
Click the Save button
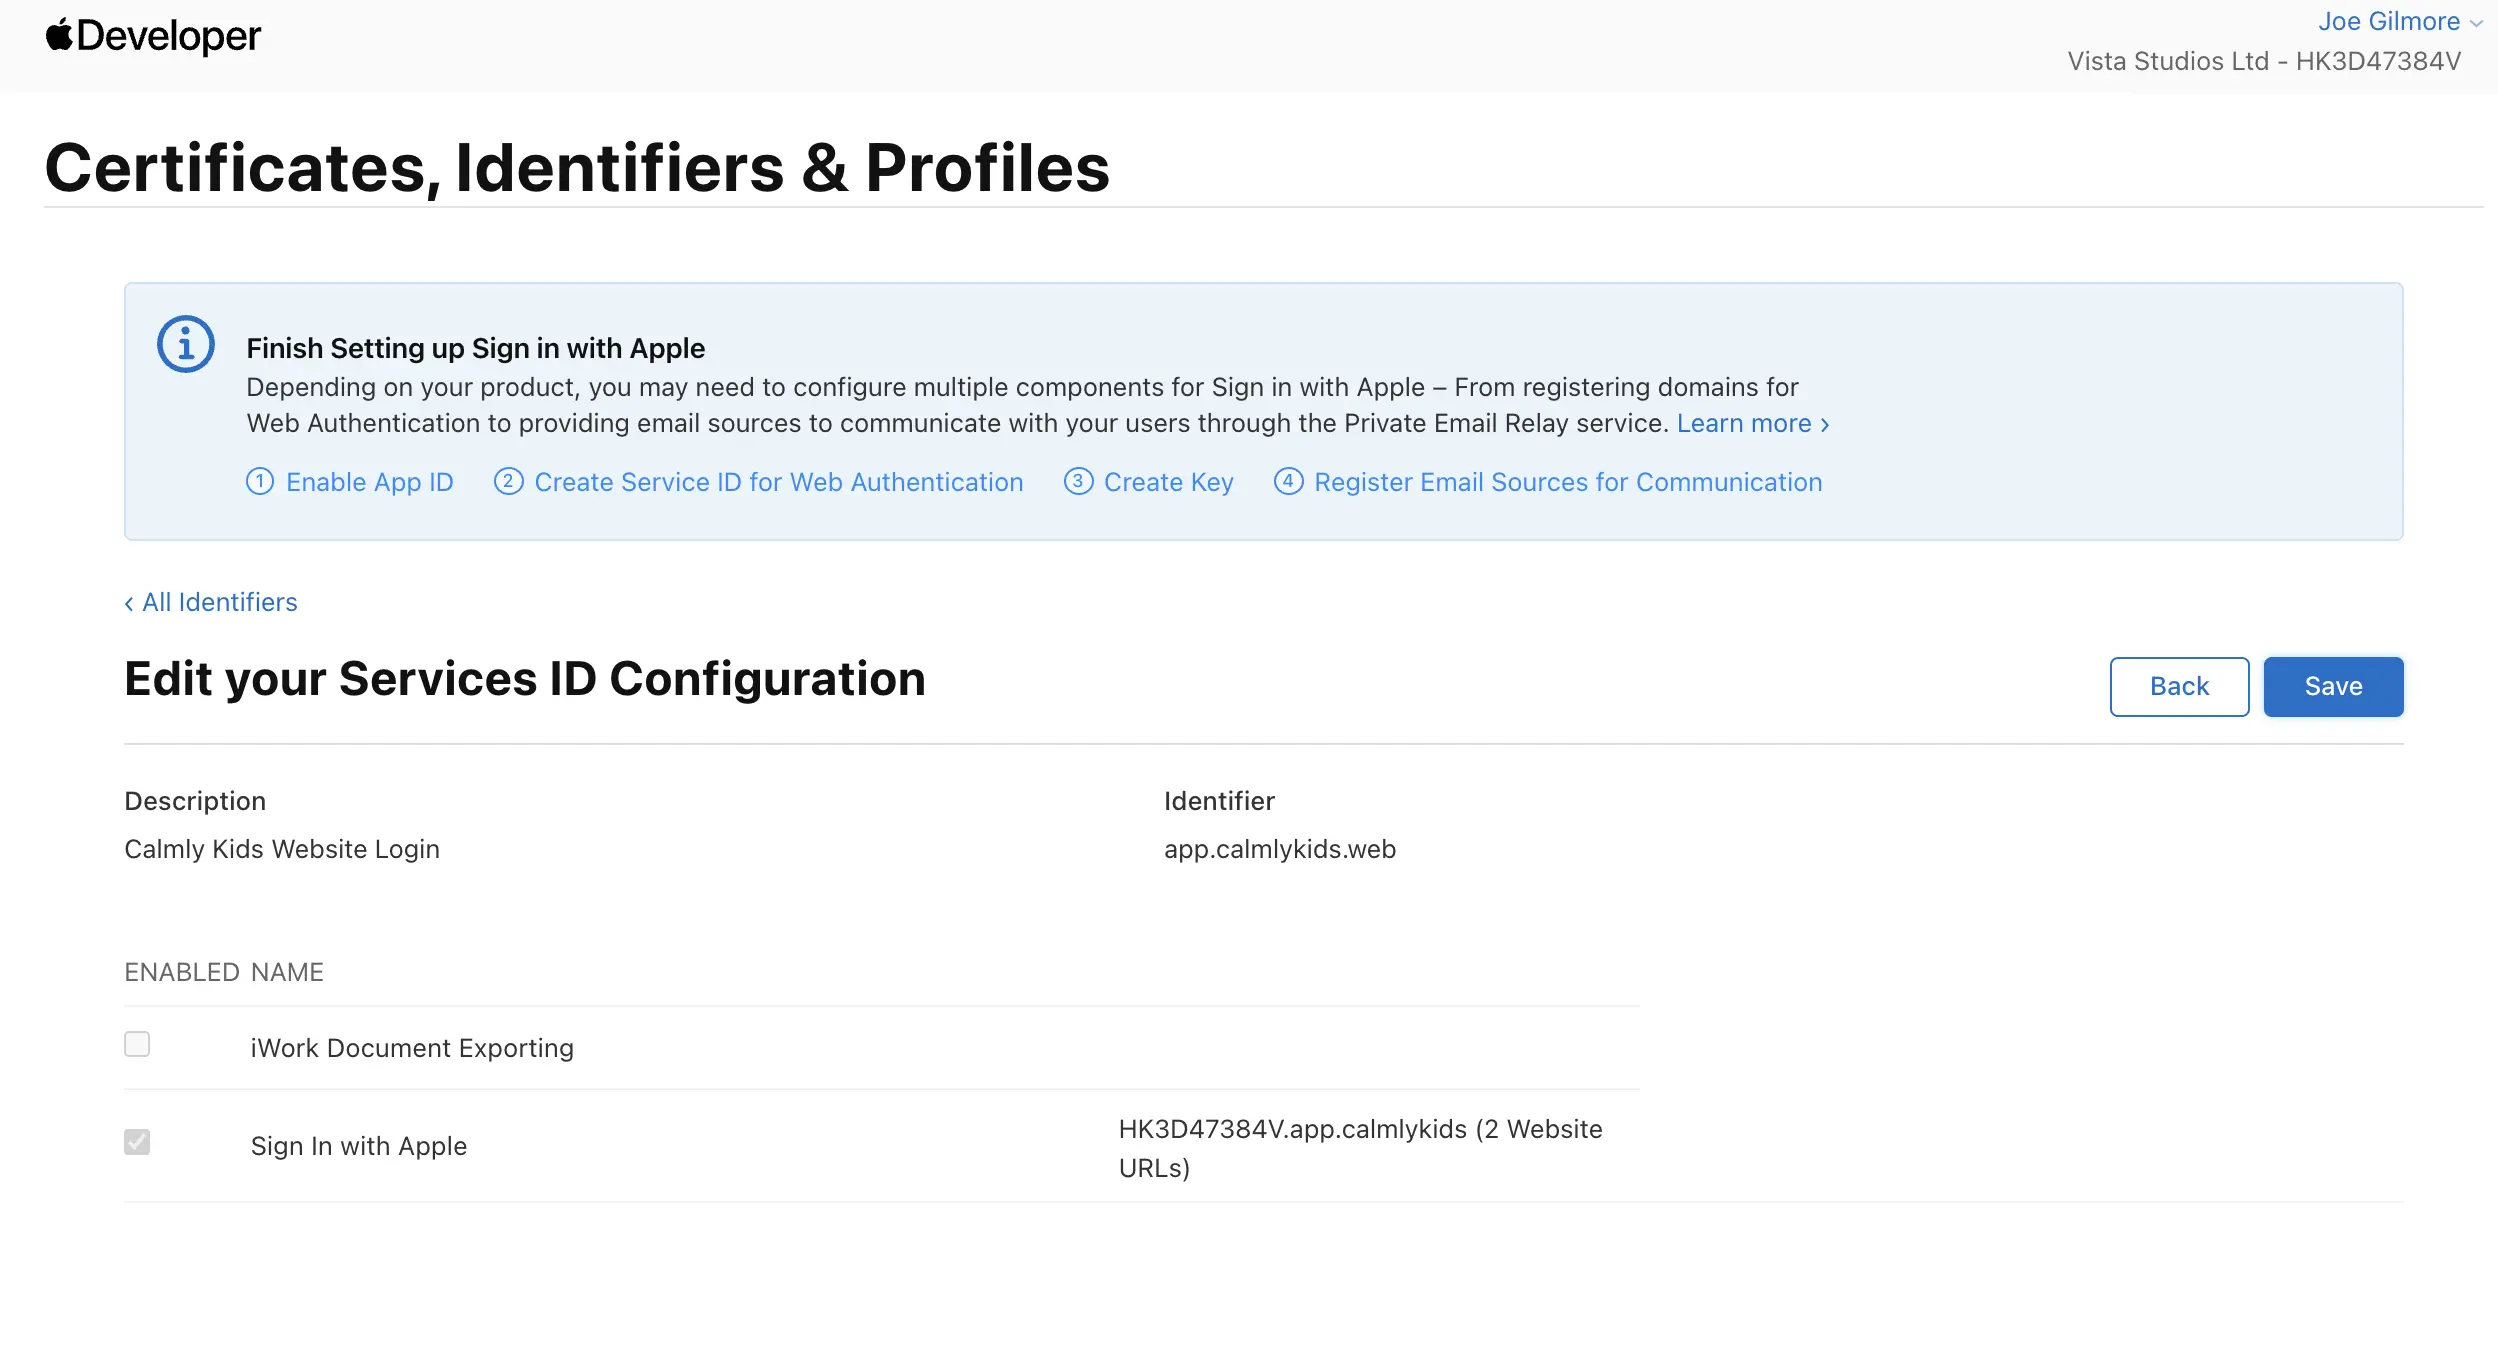pos(2333,686)
